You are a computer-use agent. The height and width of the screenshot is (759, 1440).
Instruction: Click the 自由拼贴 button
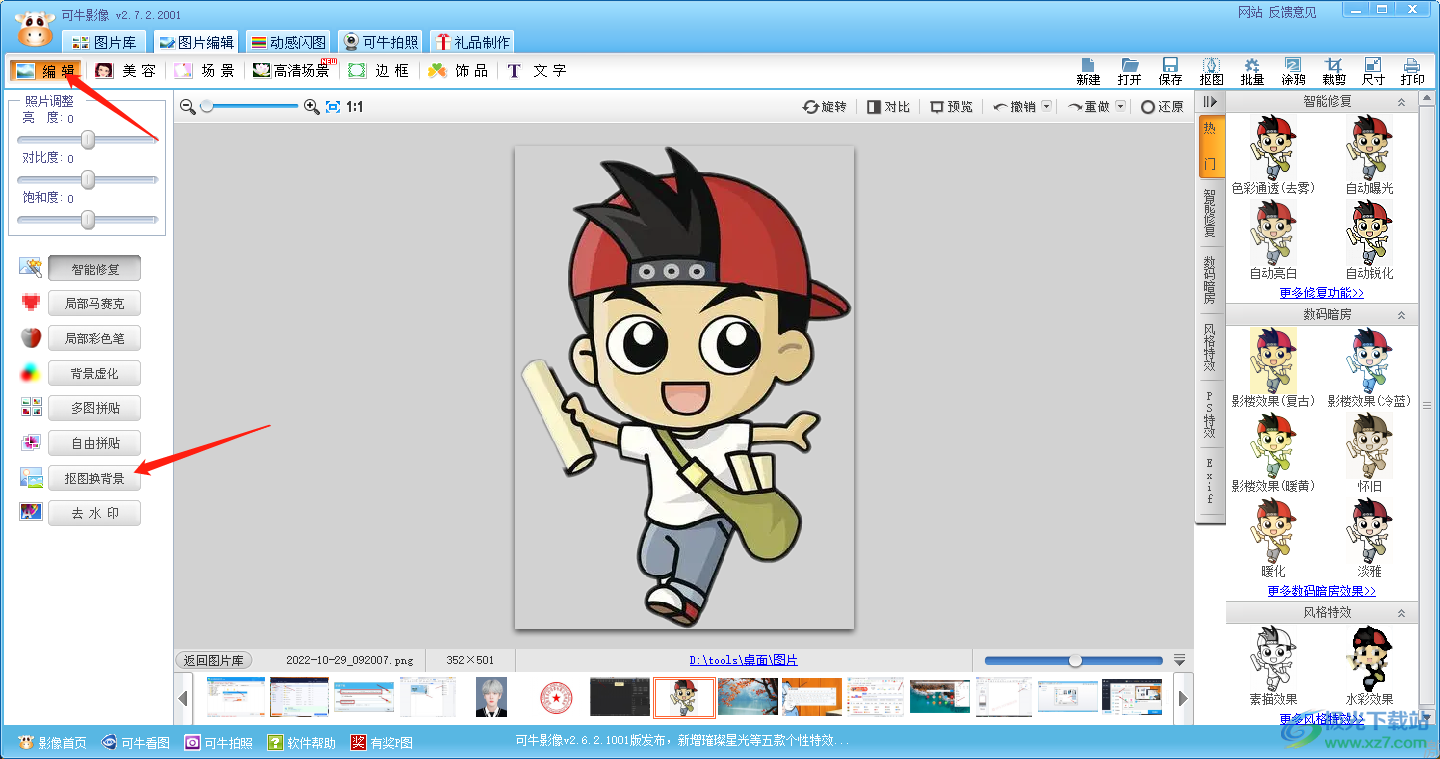[x=95, y=444]
